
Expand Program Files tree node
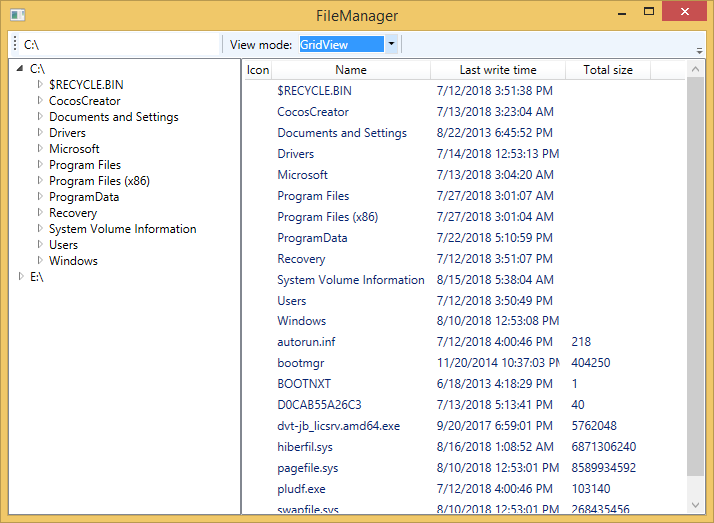pyautogui.click(x=40, y=164)
